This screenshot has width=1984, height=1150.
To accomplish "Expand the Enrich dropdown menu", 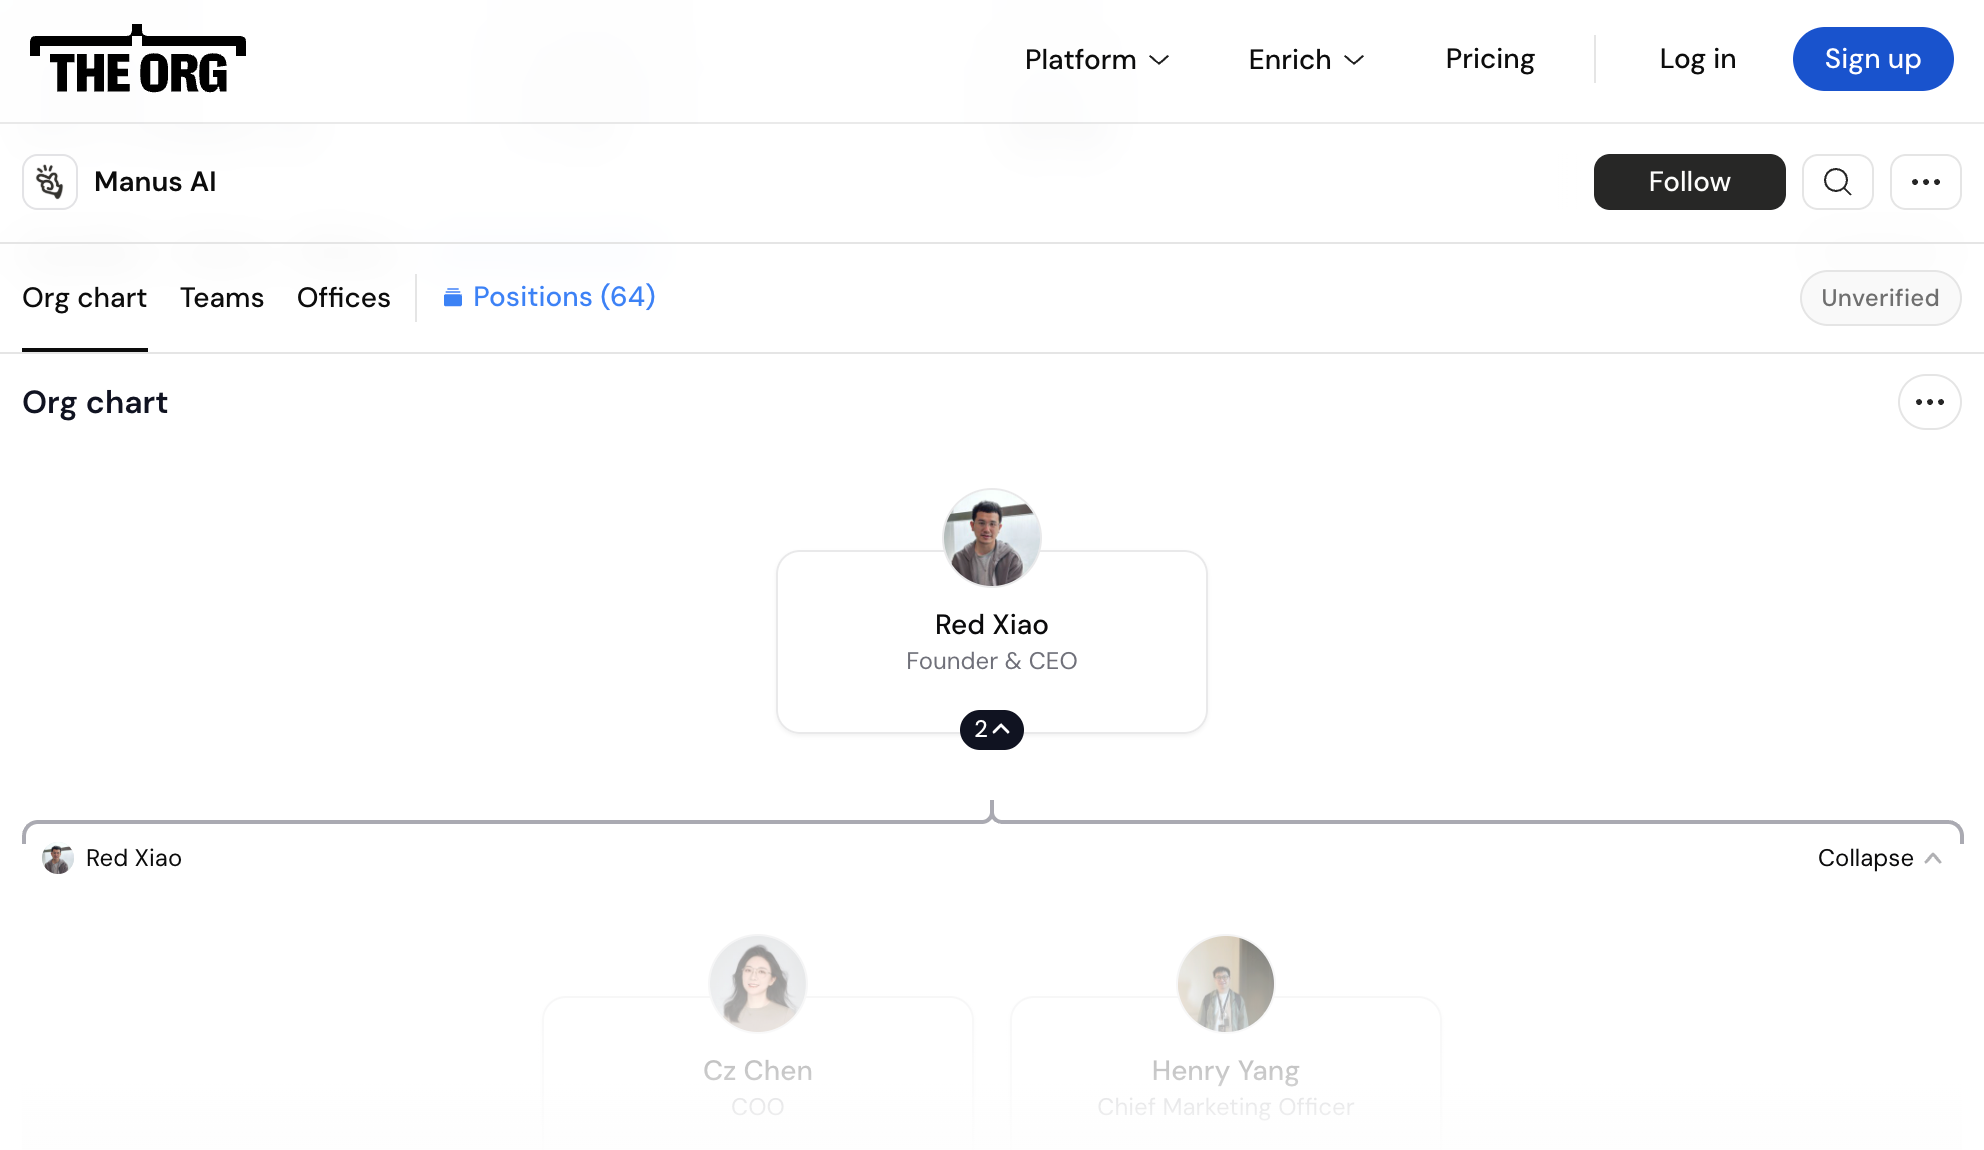I will (x=1306, y=60).
